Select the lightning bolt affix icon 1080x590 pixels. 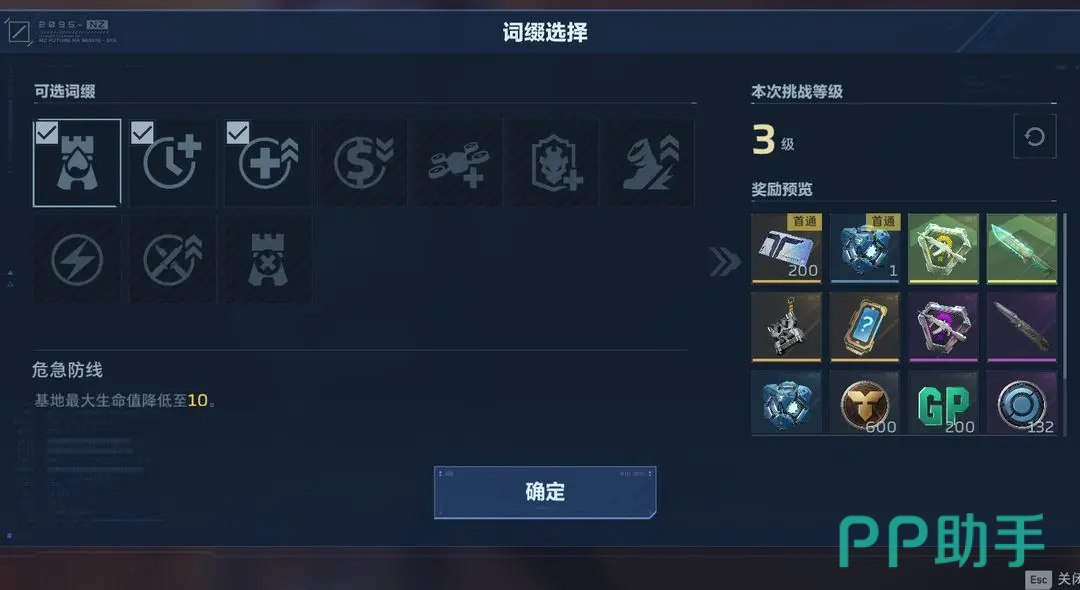pyautogui.click(x=77, y=260)
